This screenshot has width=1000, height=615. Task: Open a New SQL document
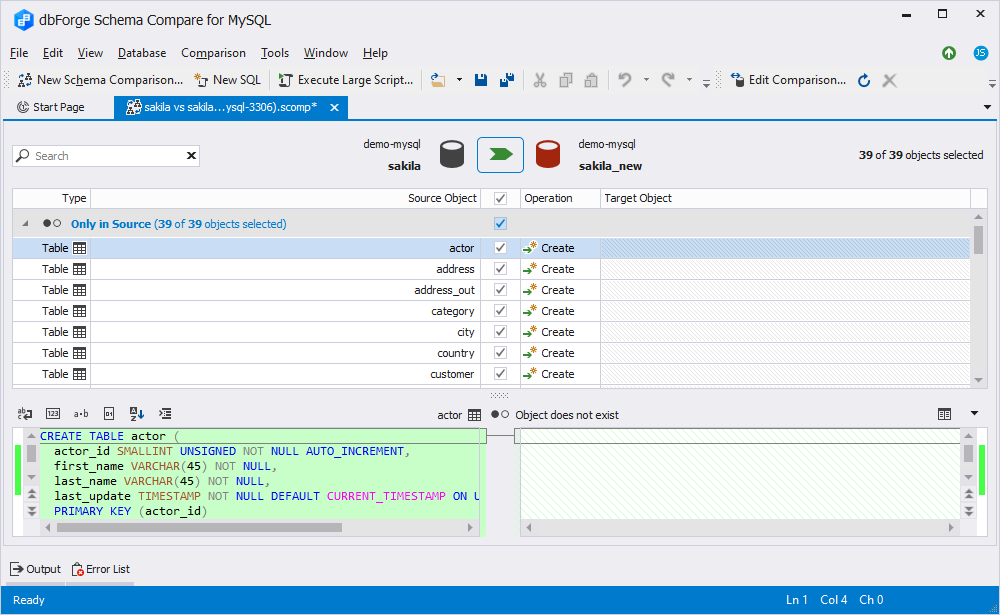(228, 80)
